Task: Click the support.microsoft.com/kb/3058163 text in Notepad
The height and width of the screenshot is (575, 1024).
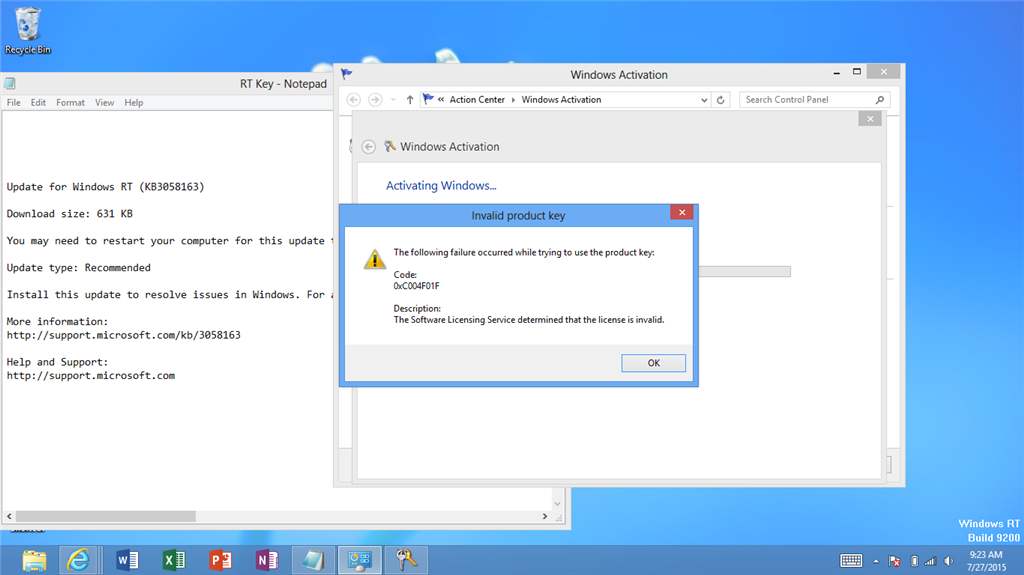Action: coord(123,335)
